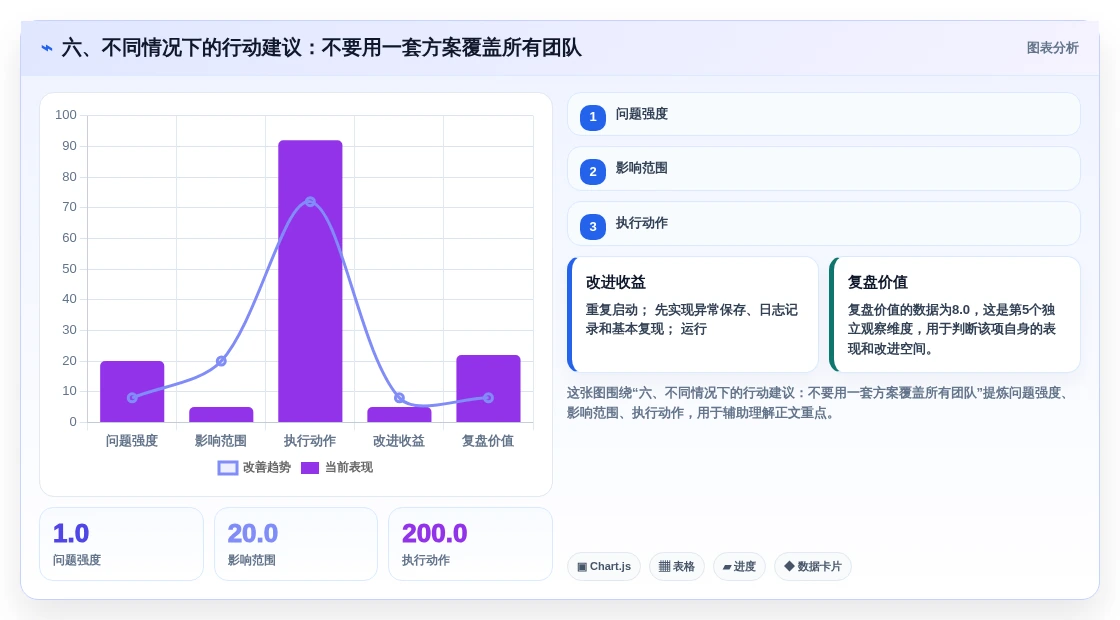Open the 影响范围 list item
The height and width of the screenshot is (620, 1120).
(824, 169)
